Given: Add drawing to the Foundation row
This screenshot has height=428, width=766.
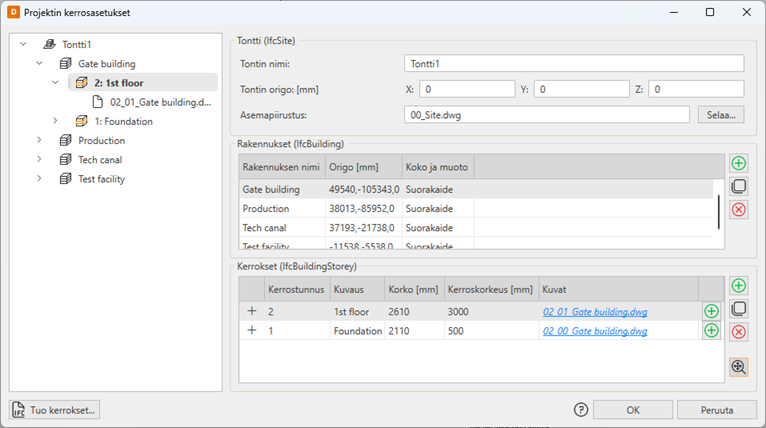Looking at the screenshot, I should pyautogui.click(x=711, y=331).
